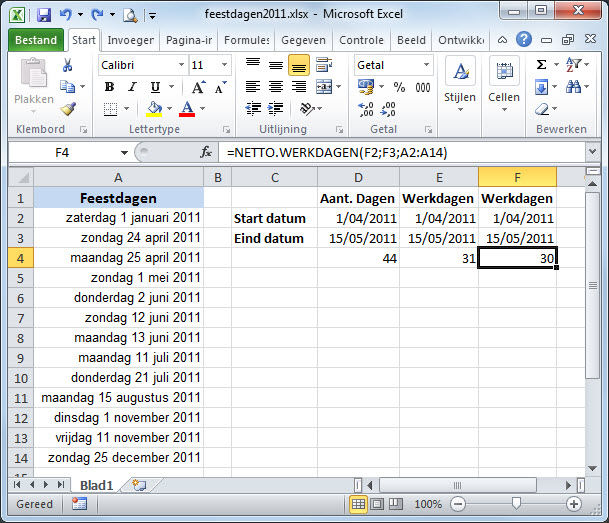
Task: Apply the yellow fill color
Action: pyautogui.click(x=154, y=109)
